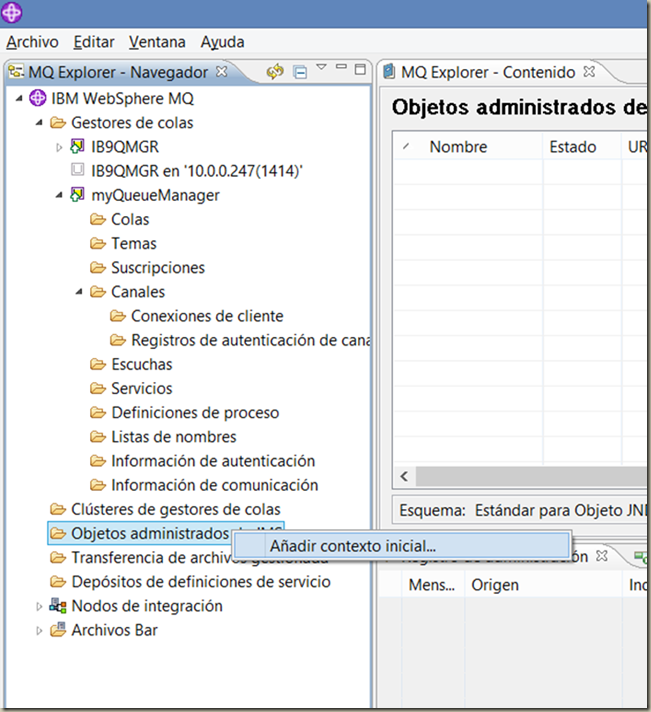Image resolution: width=651 pixels, height=712 pixels.
Task: Switch to the MQ Explorer - Contenido tab
Action: coord(488,72)
